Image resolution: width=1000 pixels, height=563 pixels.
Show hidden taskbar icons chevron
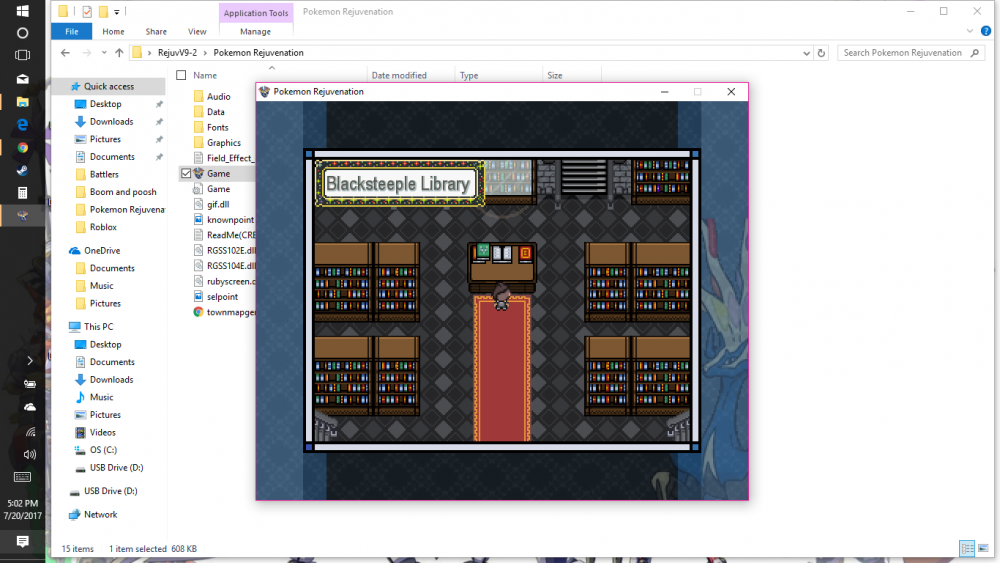coord(30,360)
